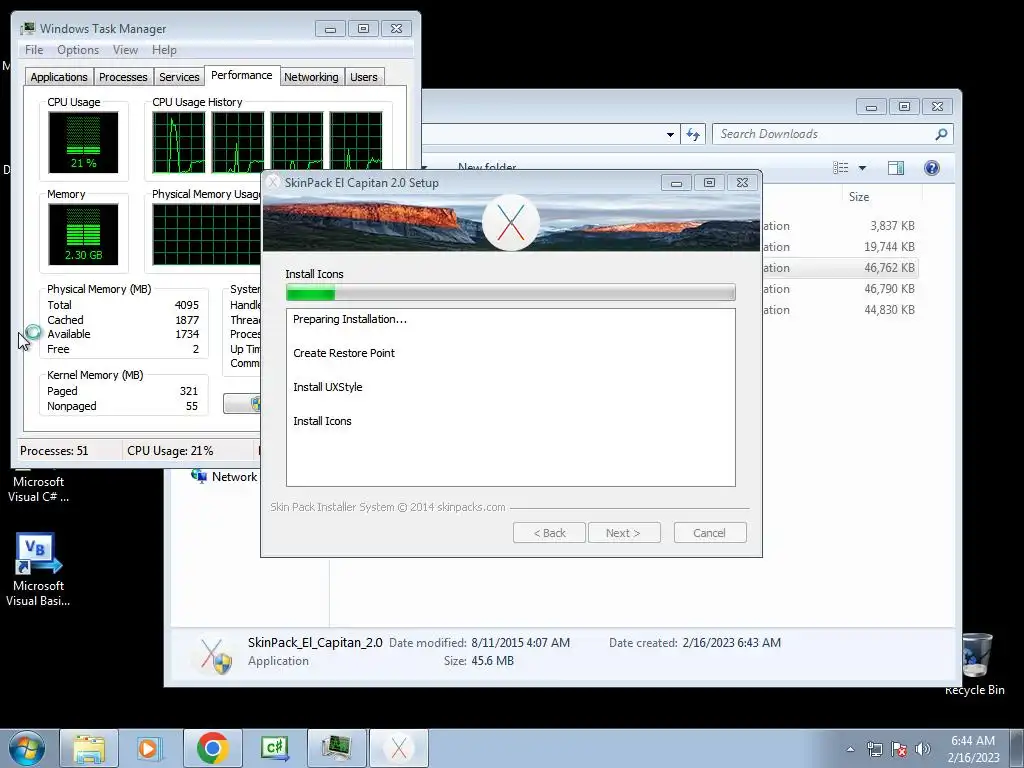Click the Back button in SkinPack setup
The image size is (1024, 768).
(x=549, y=533)
